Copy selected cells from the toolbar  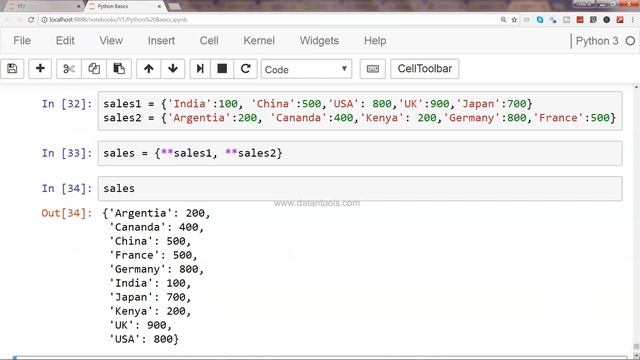pos(94,69)
